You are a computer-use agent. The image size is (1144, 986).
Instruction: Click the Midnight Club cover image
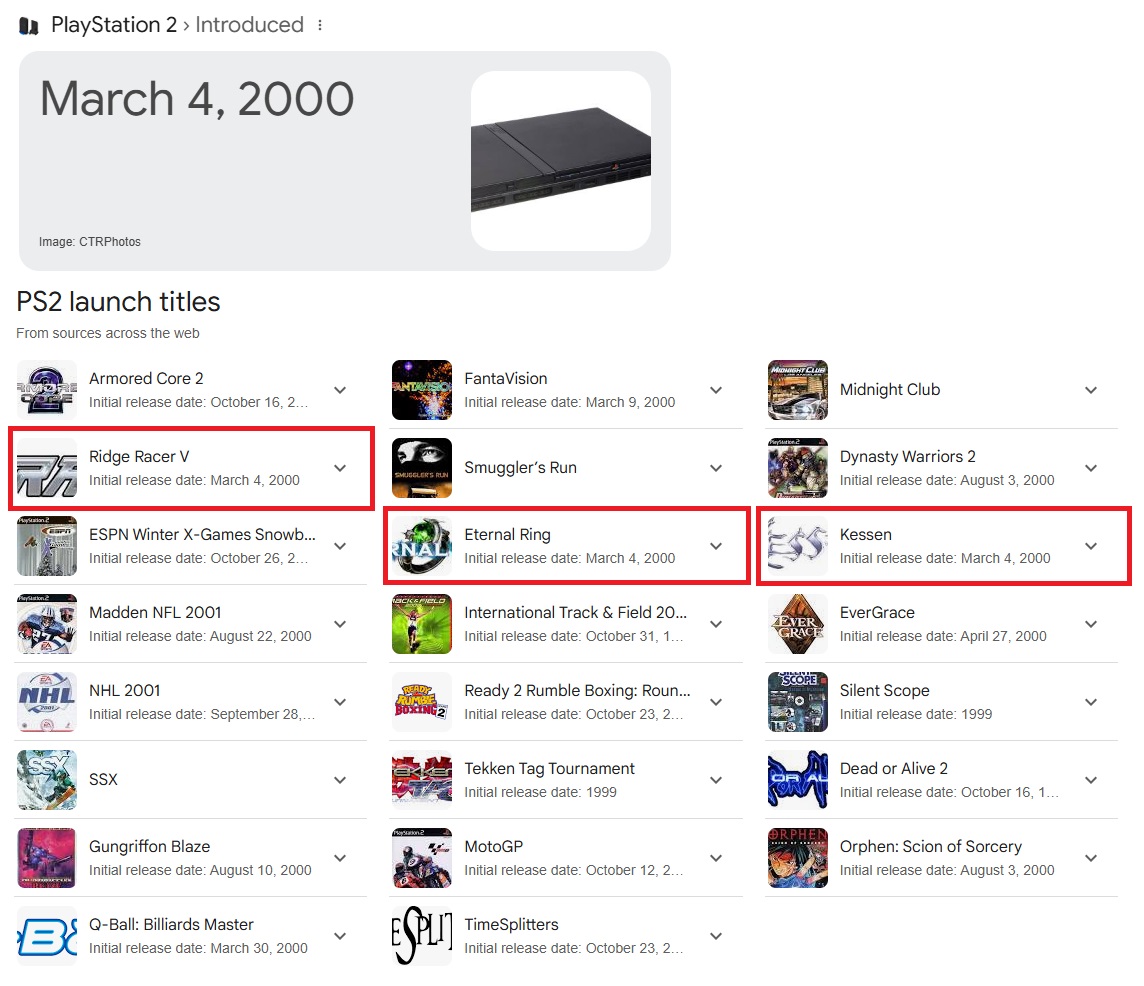coord(797,390)
